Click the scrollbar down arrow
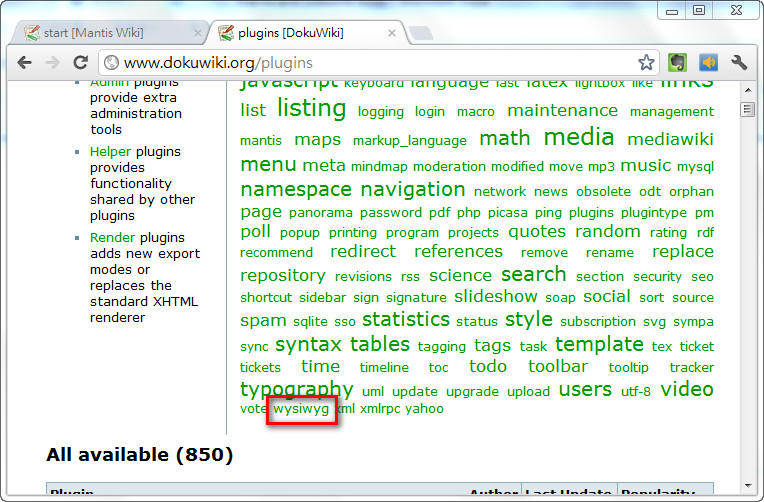The width and height of the screenshot is (764, 502). [747, 485]
